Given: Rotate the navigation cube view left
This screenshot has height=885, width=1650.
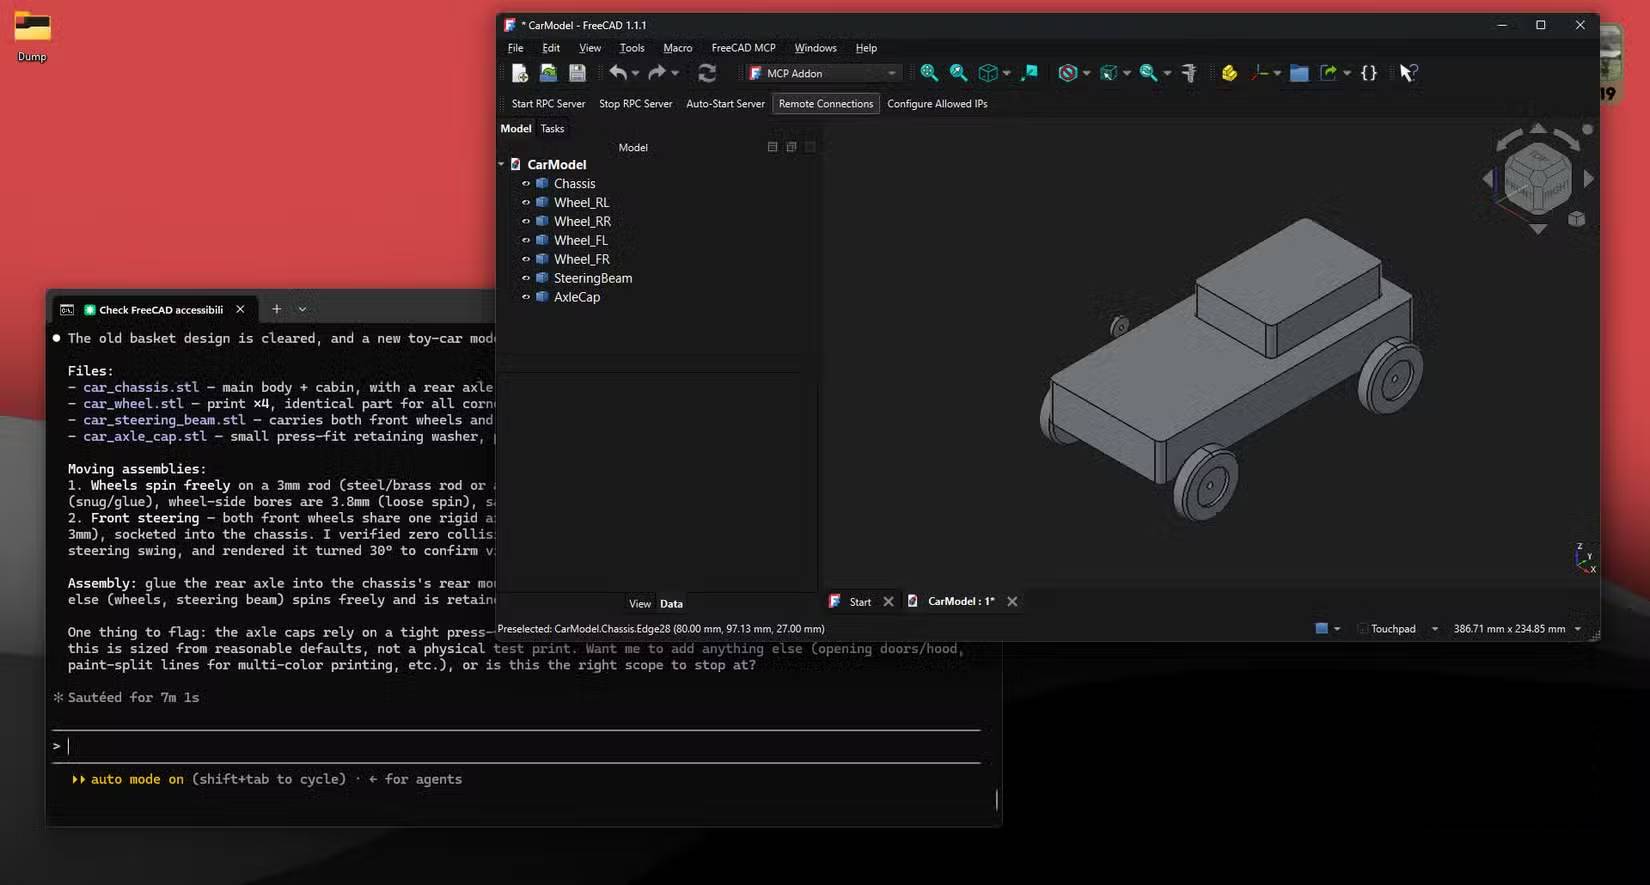Looking at the screenshot, I should tap(1488, 179).
